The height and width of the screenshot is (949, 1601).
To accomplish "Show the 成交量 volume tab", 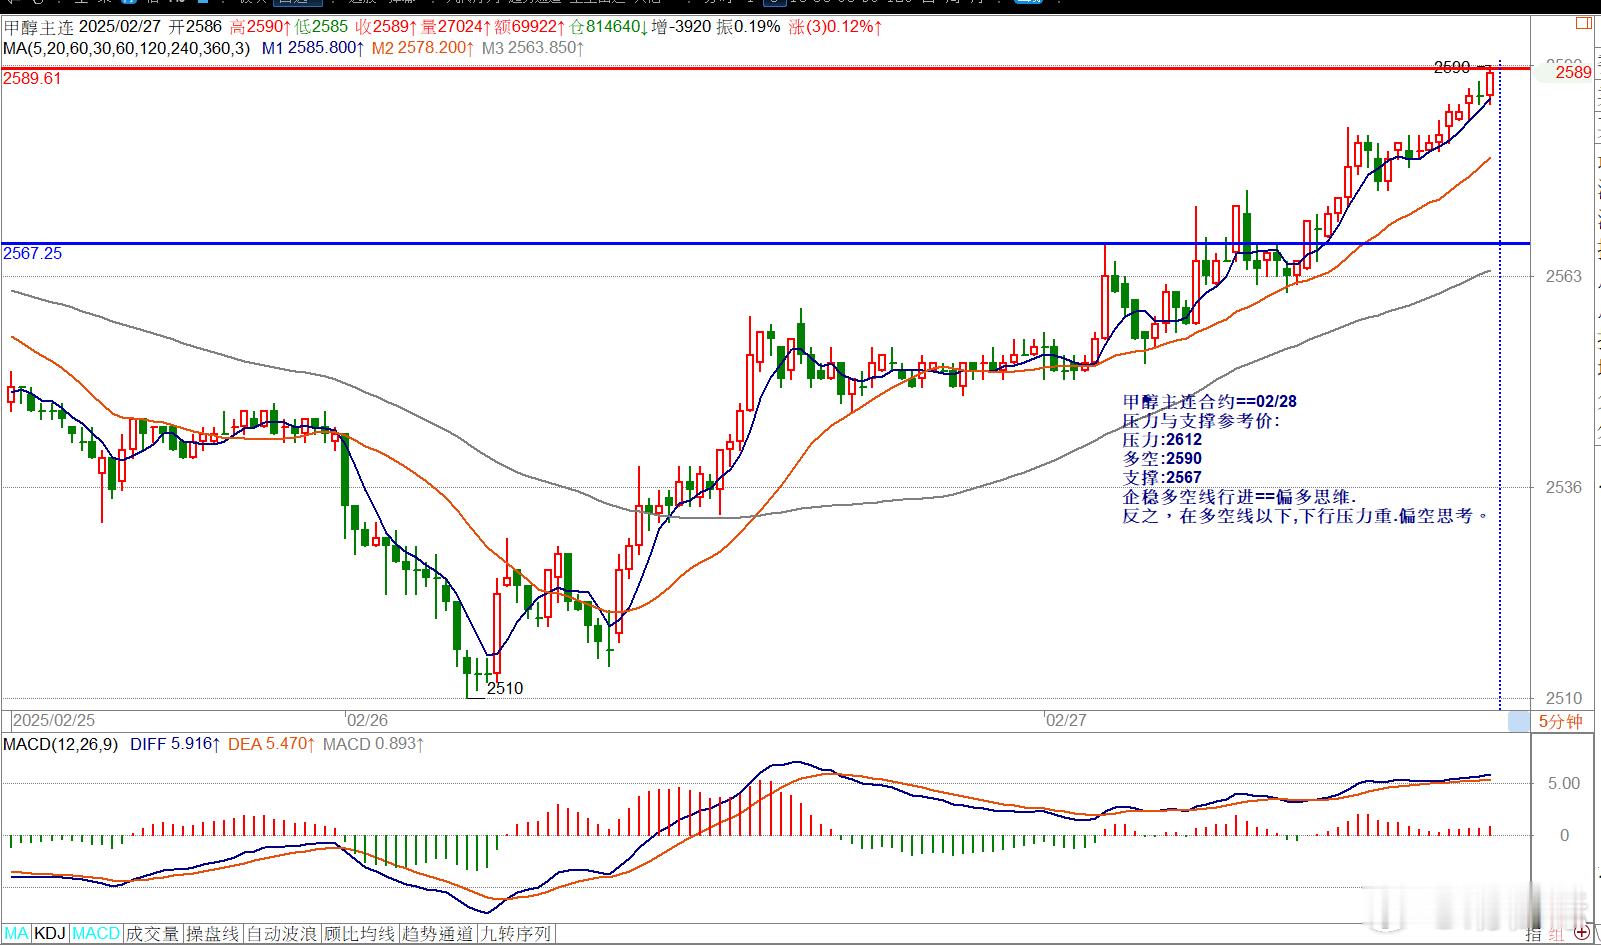I will coord(152,934).
